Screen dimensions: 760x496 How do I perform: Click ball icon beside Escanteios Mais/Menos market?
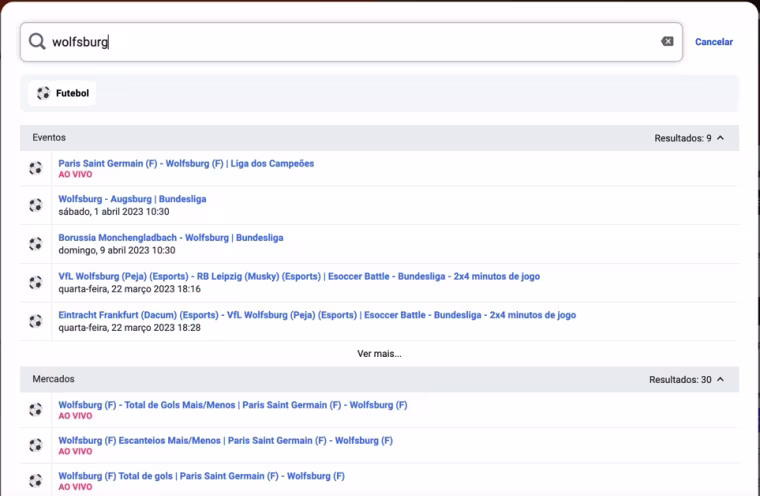click(35, 445)
